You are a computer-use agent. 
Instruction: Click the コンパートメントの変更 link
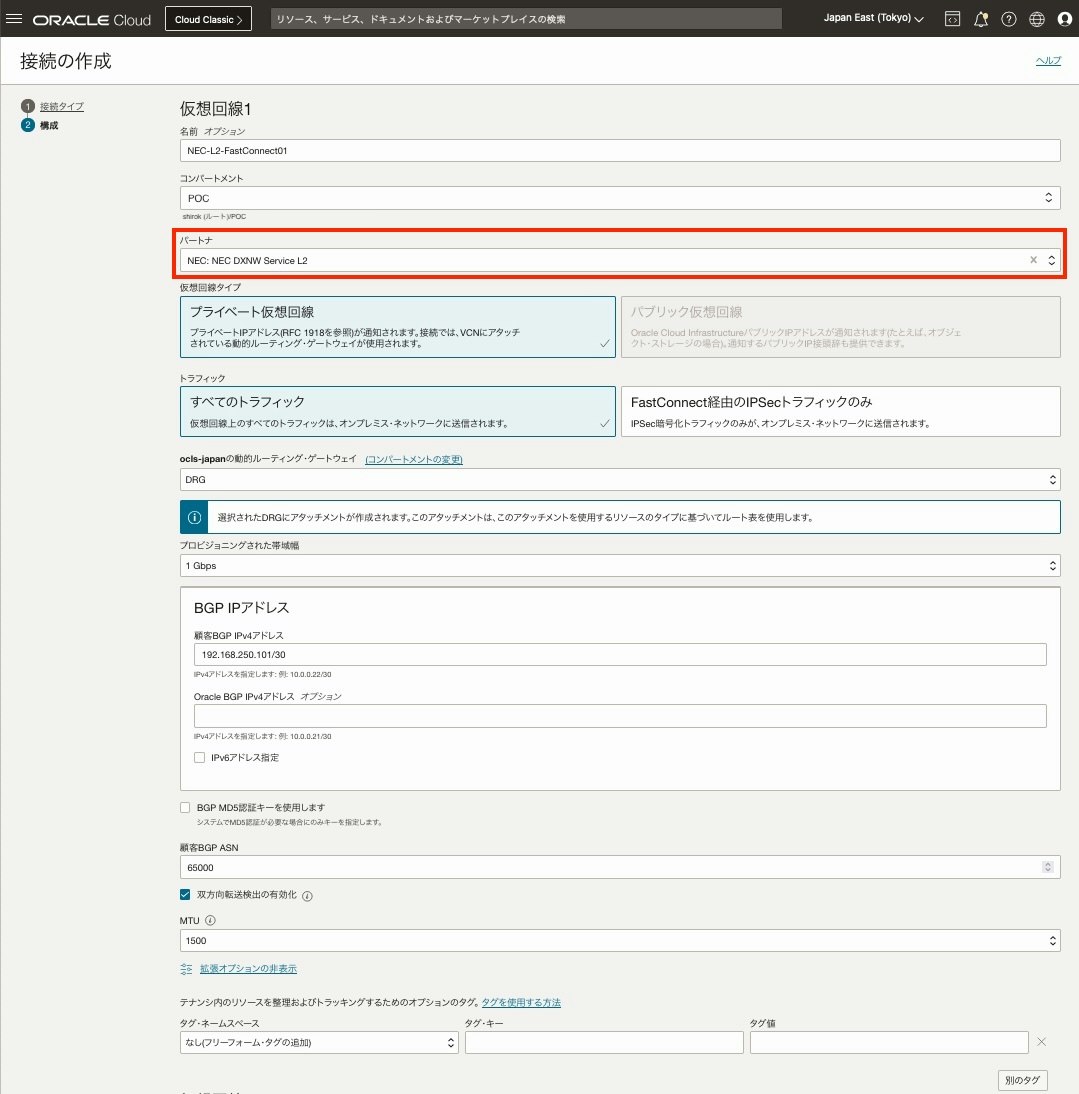[414, 459]
